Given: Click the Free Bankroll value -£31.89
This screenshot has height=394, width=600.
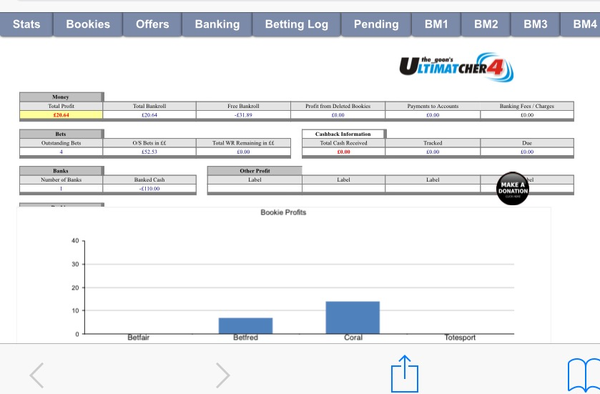Looking at the screenshot, I should [243, 115].
